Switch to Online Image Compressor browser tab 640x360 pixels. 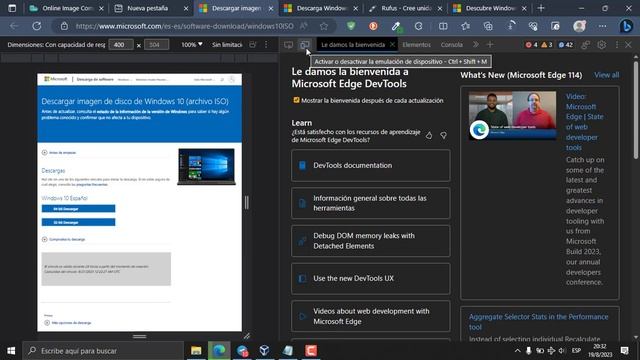pyautogui.click(x=66, y=8)
